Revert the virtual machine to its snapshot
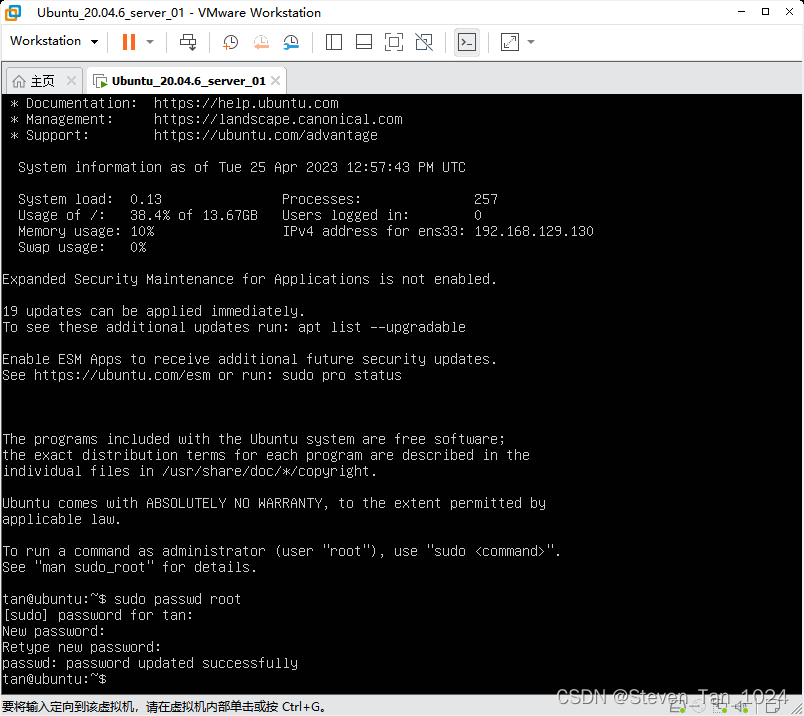Image resolution: width=804 pixels, height=716 pixels. click(261, 42)
